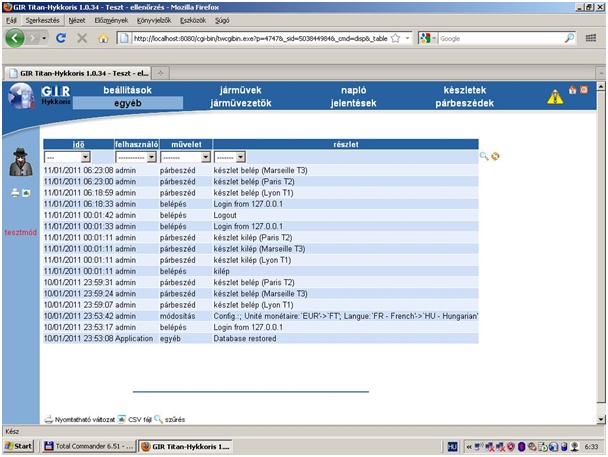The width and height of the screenshot is (608, 457).
Task: Open the jelentések navigation link
Action: point(353,103)
